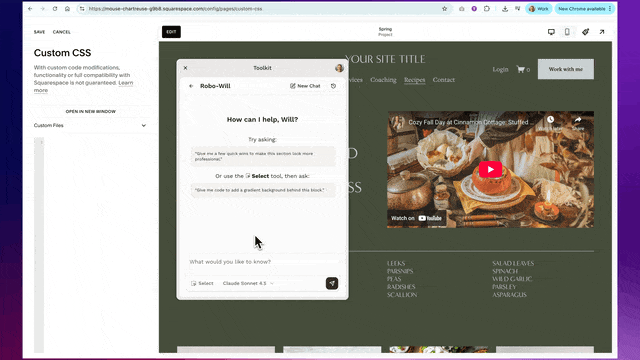
Task: Use the quick wins suggested prompt
Action: pyautogui.click(x=262, y=156)
